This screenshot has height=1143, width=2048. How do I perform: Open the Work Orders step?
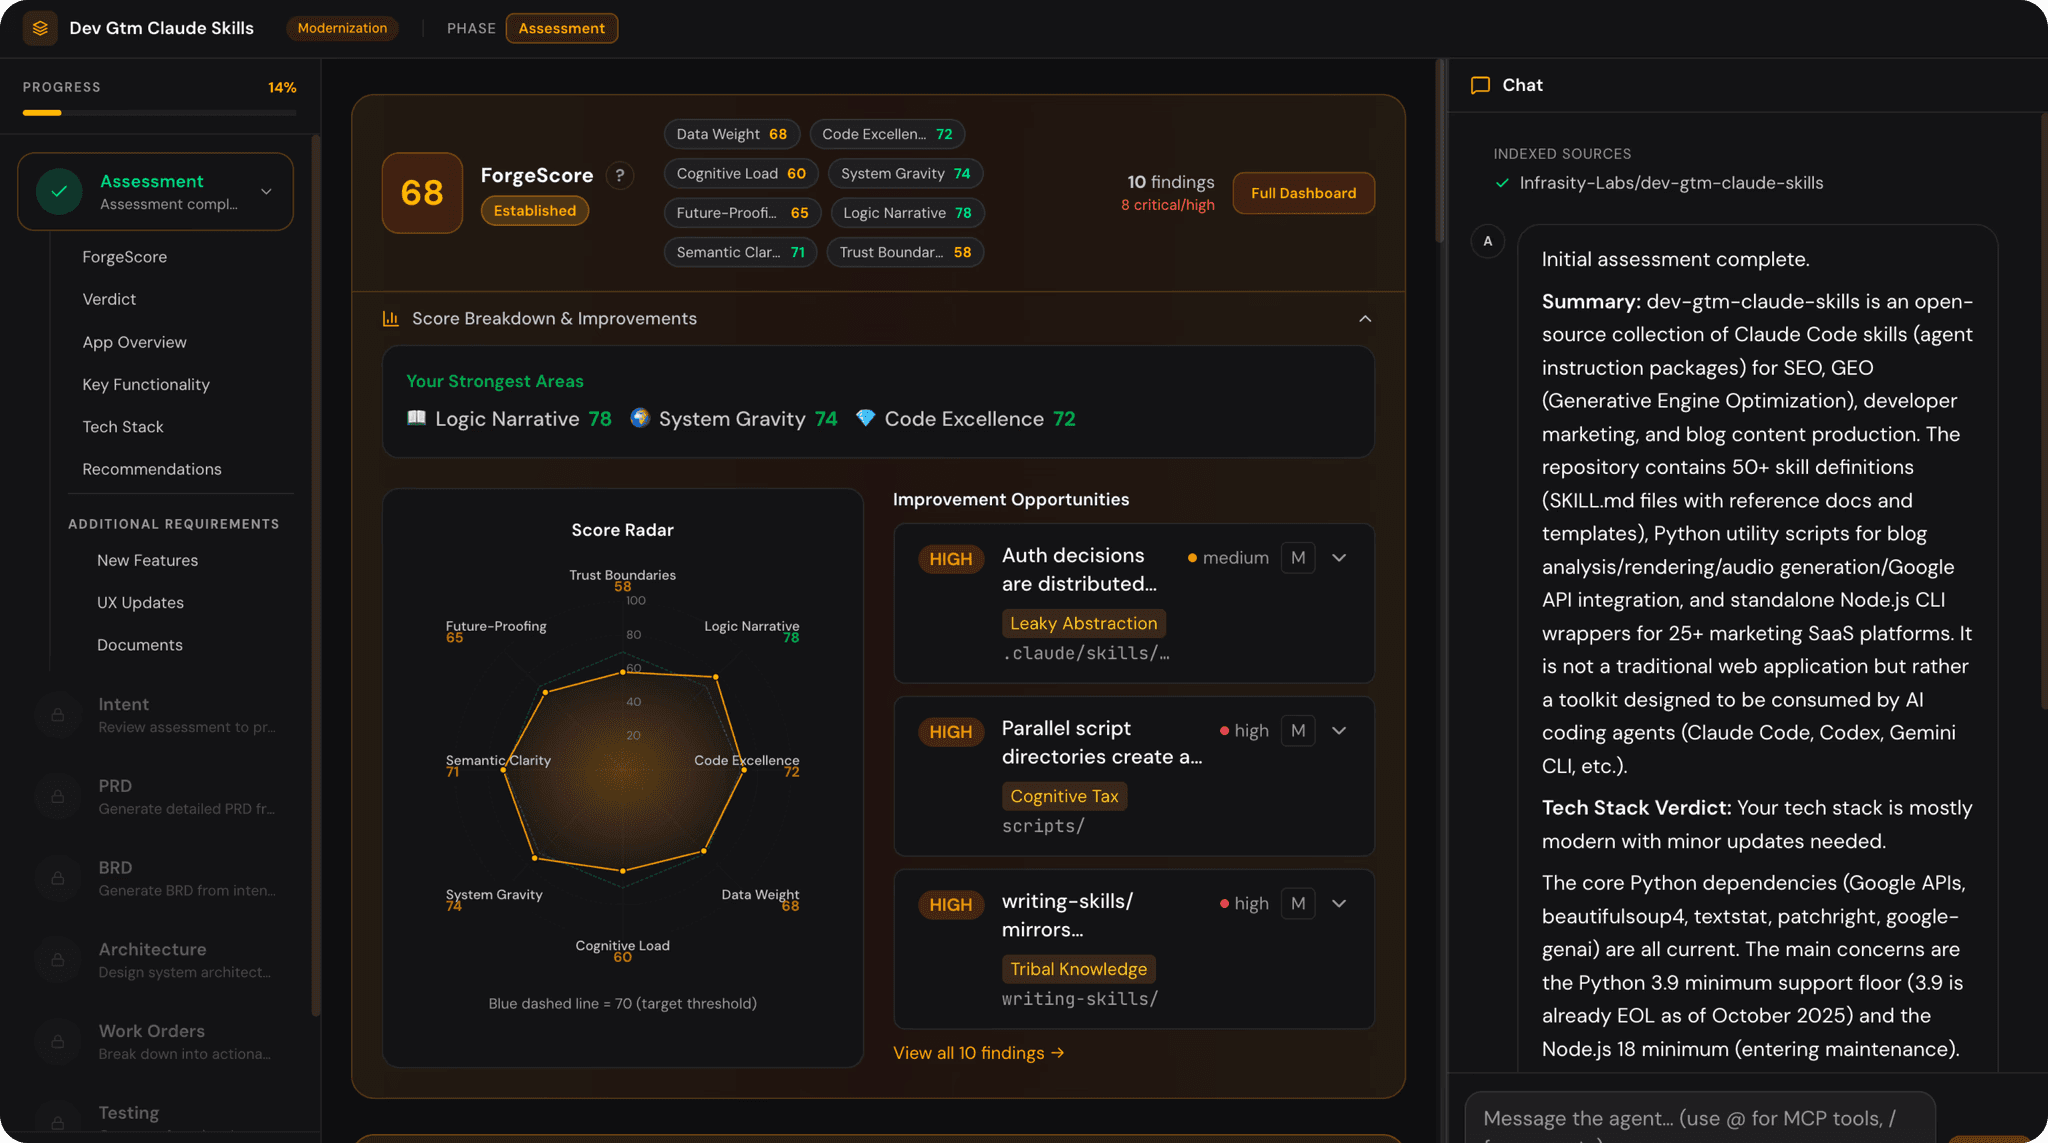[x=160, y=1042]
